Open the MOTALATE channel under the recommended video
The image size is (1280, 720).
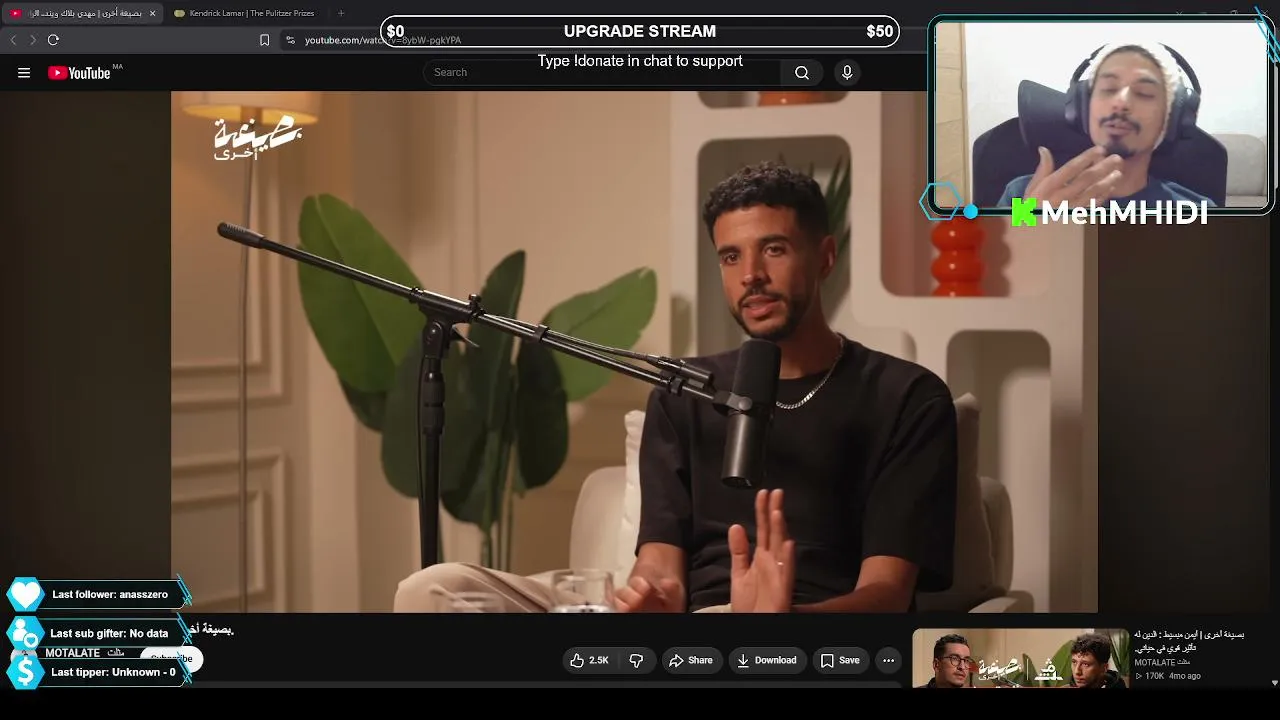click(1161, 663)
